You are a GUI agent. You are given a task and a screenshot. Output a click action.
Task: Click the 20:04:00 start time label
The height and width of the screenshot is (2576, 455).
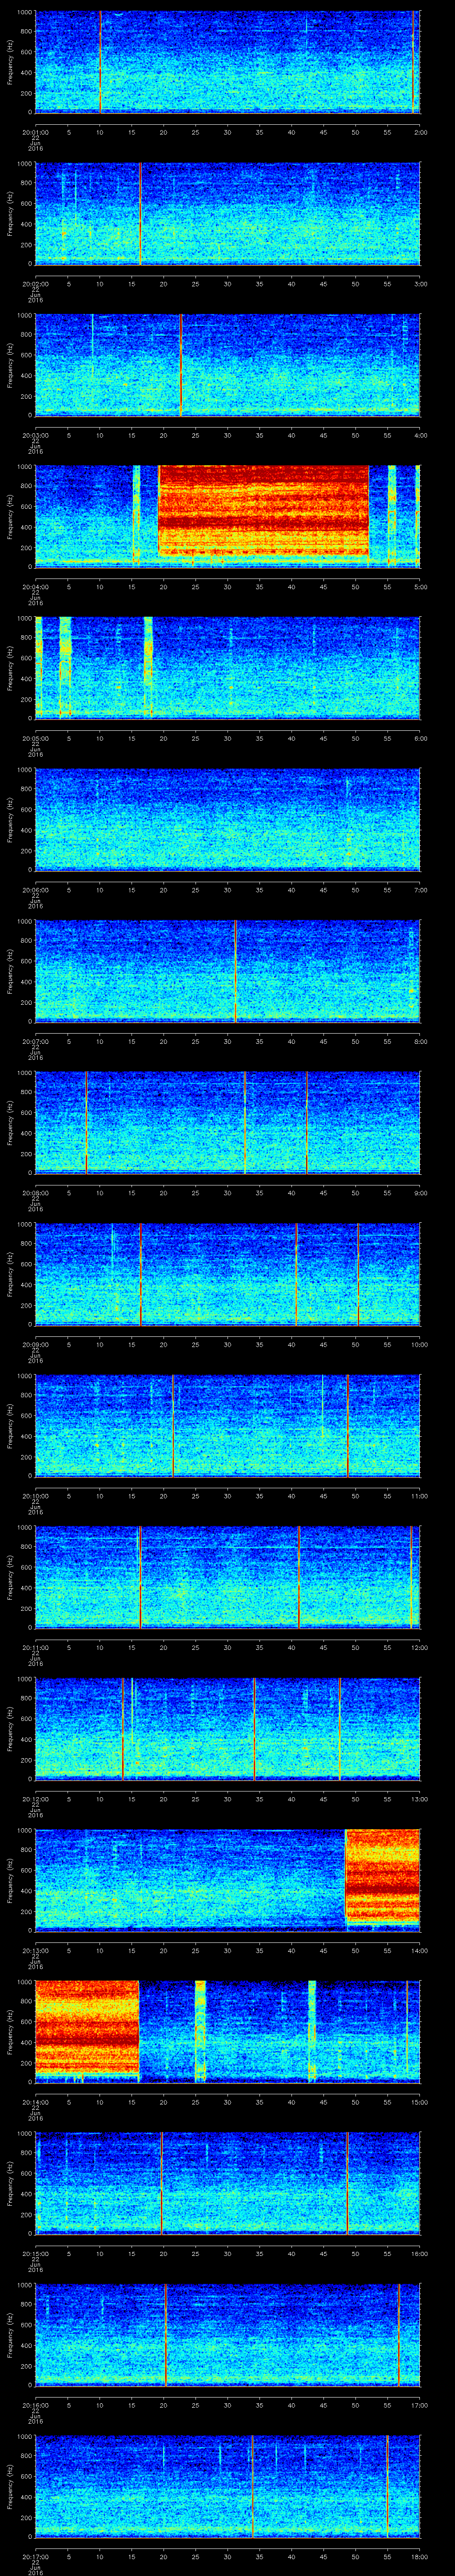pos(35,587)
